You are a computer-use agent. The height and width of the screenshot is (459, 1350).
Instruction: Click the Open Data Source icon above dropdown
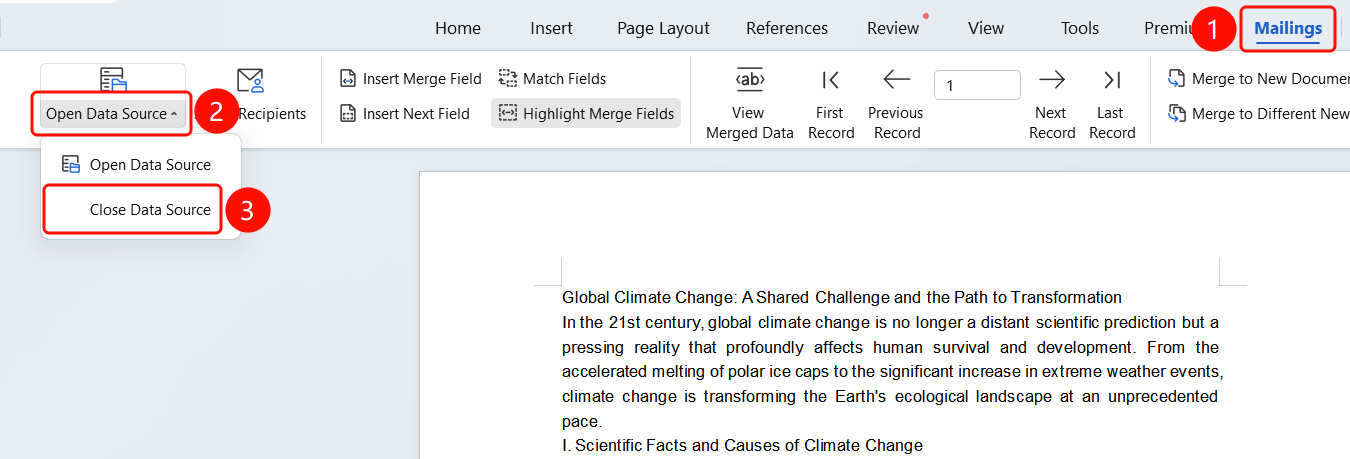pyautogui.click(x=113, y=81)
